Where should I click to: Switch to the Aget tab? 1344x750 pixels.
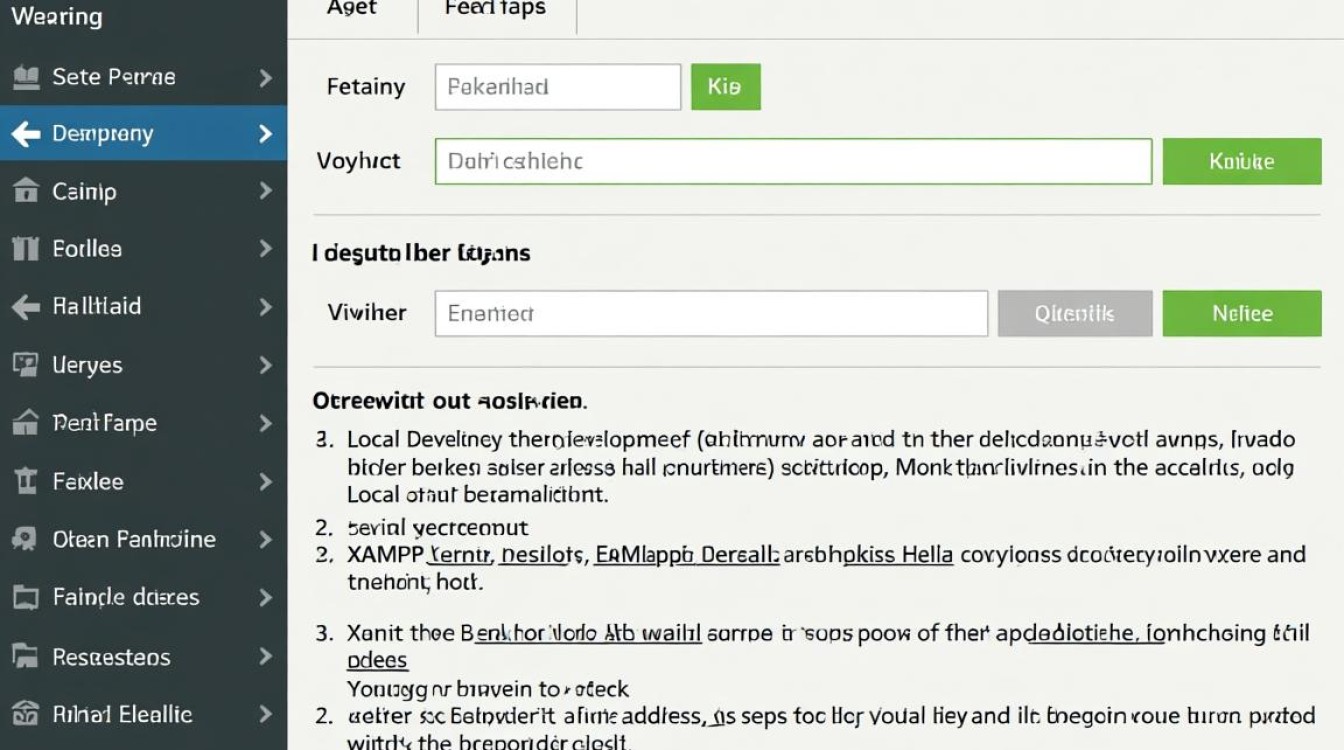(x=351, y=10)
